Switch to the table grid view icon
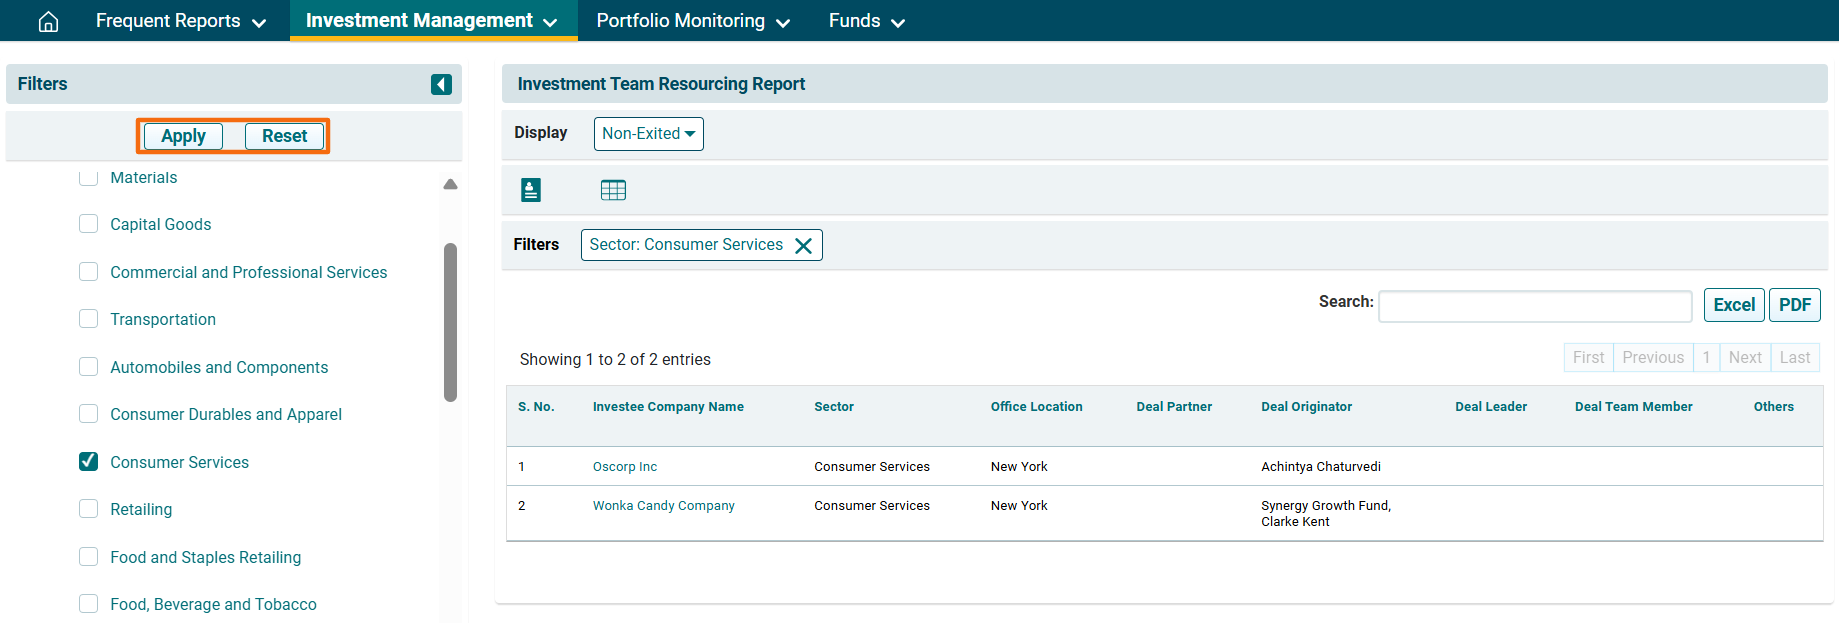 click(613, 190)
